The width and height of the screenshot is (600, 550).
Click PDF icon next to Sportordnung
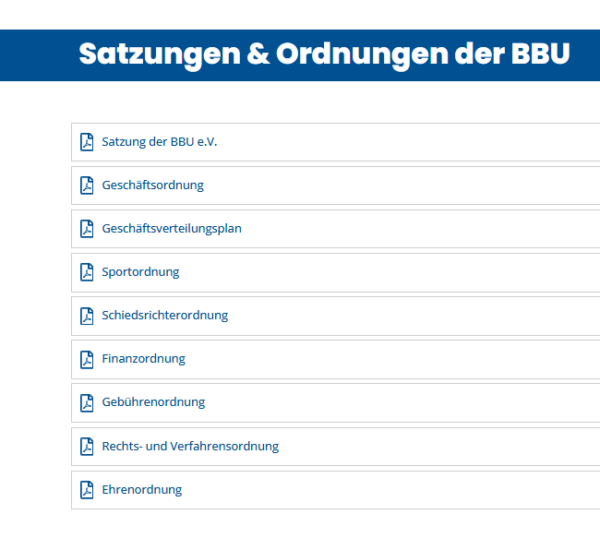tap(87, 272)
